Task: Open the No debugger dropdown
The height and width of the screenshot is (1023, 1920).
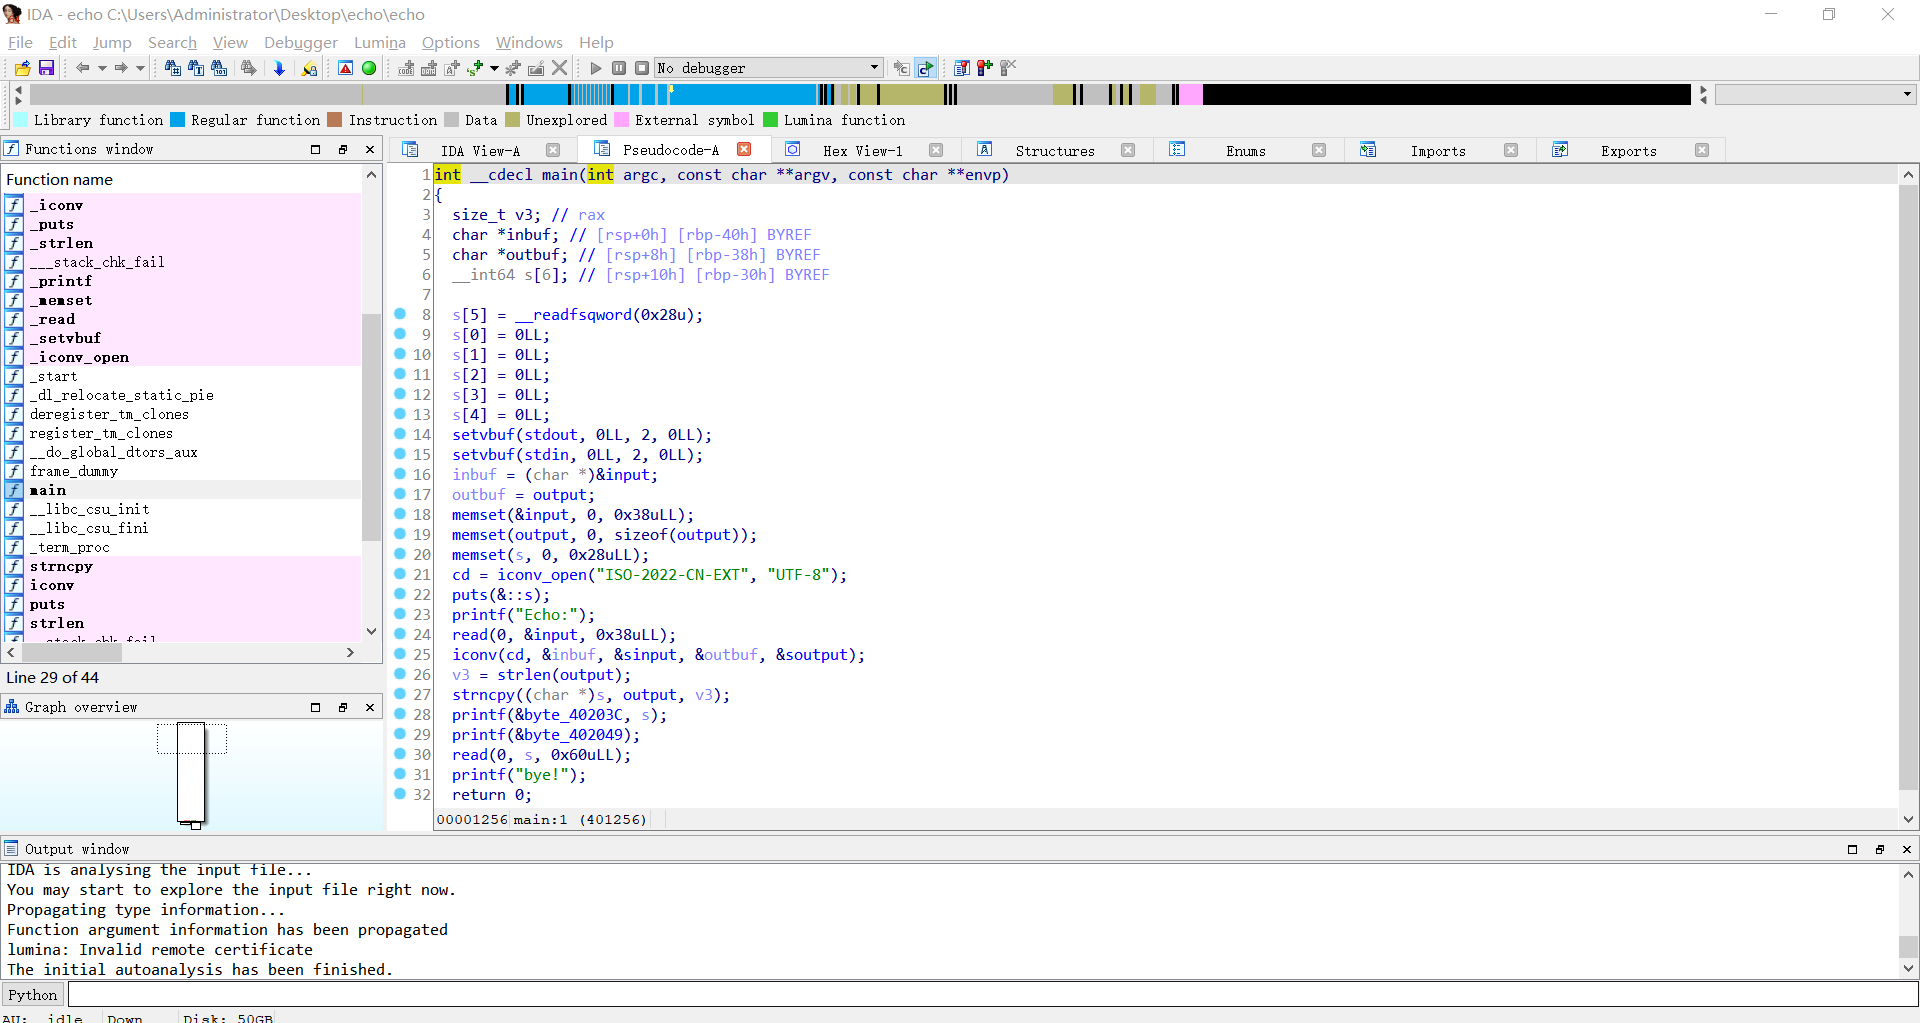Action: [768, 68]
